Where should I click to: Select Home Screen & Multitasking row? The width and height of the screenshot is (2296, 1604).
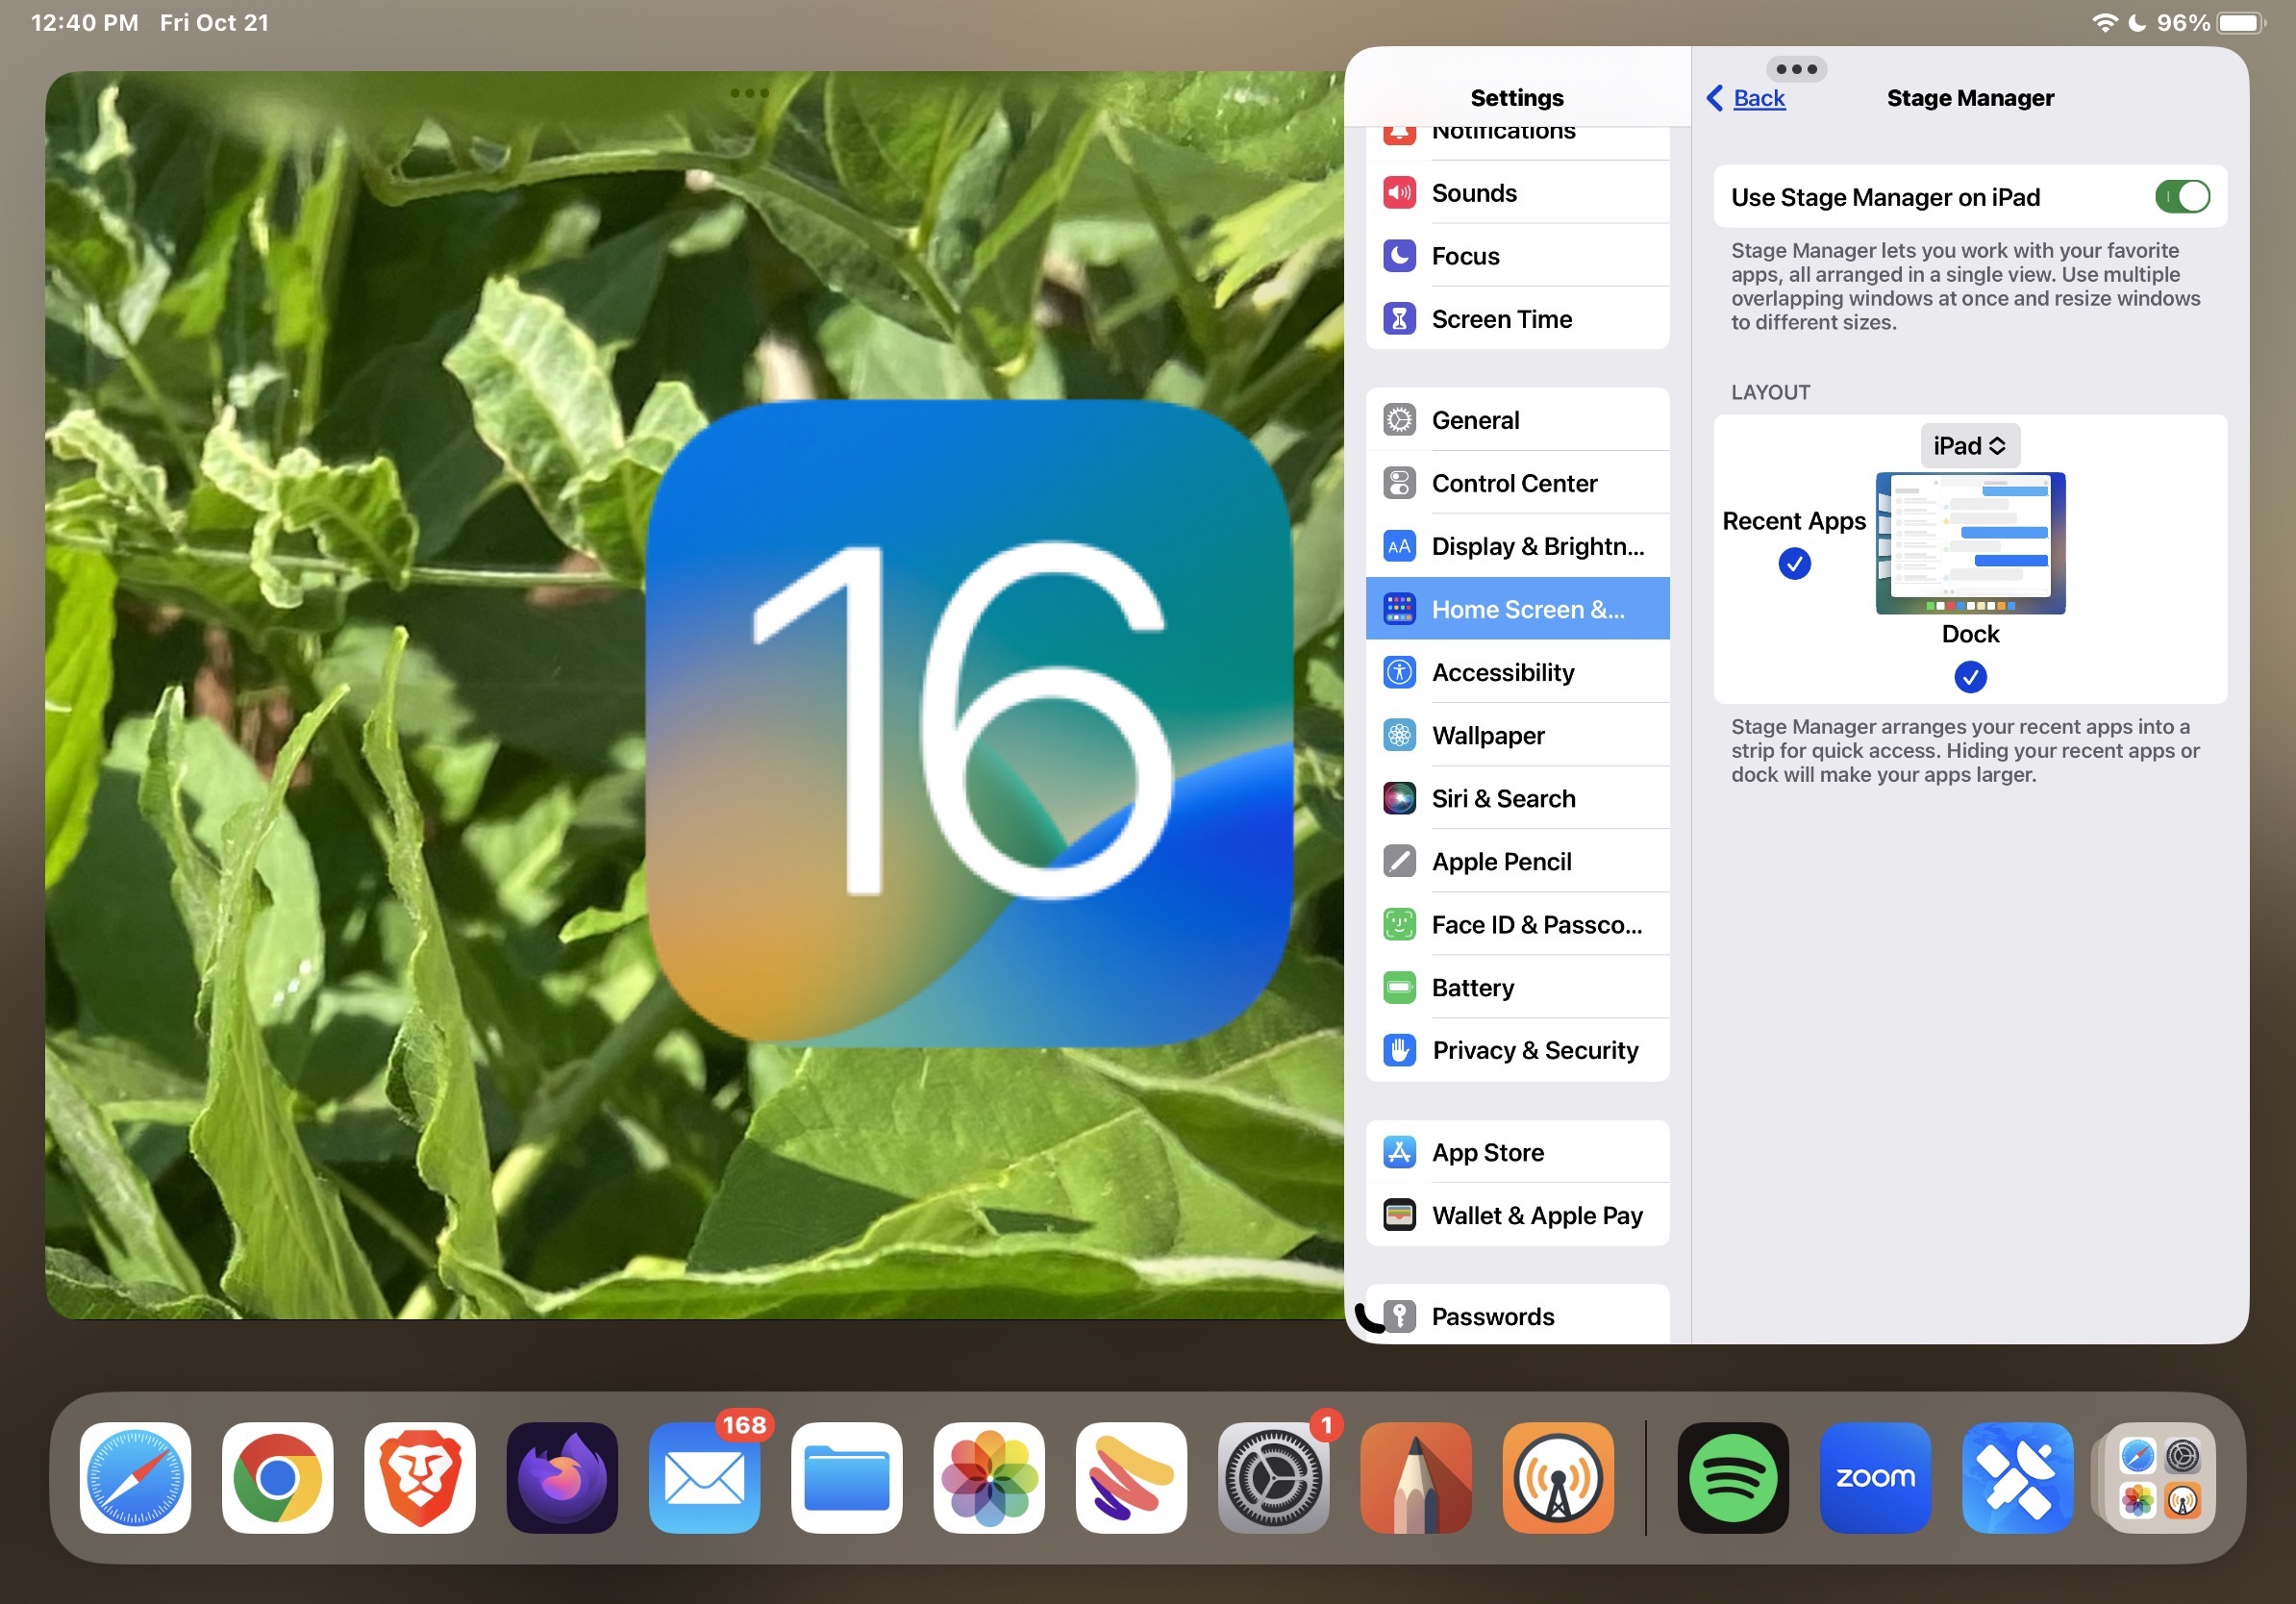coord(1517,609)
